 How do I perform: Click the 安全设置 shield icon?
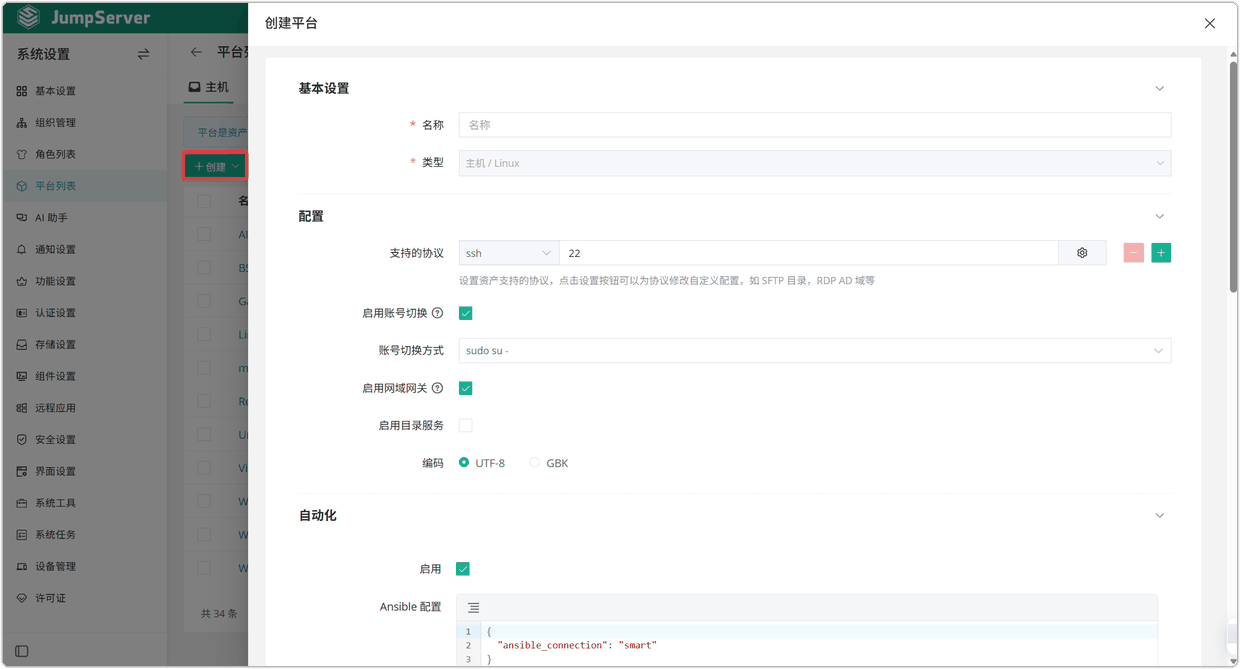[x=22, y=440]
